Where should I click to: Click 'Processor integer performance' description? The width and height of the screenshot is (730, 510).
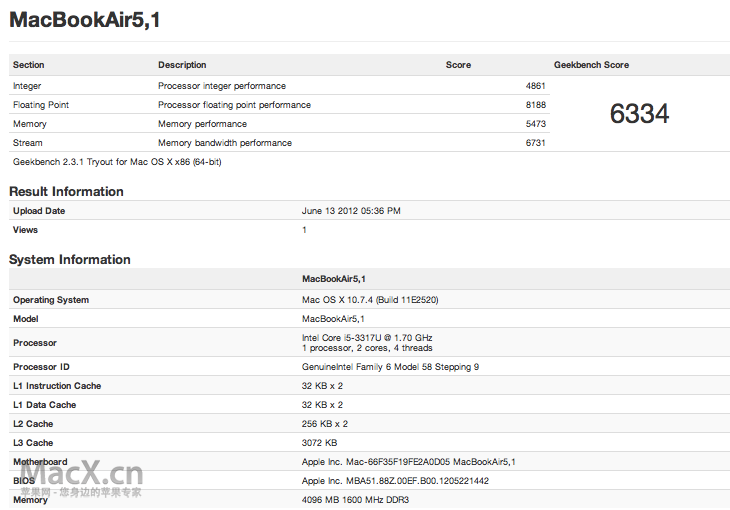tap(222, 86)
